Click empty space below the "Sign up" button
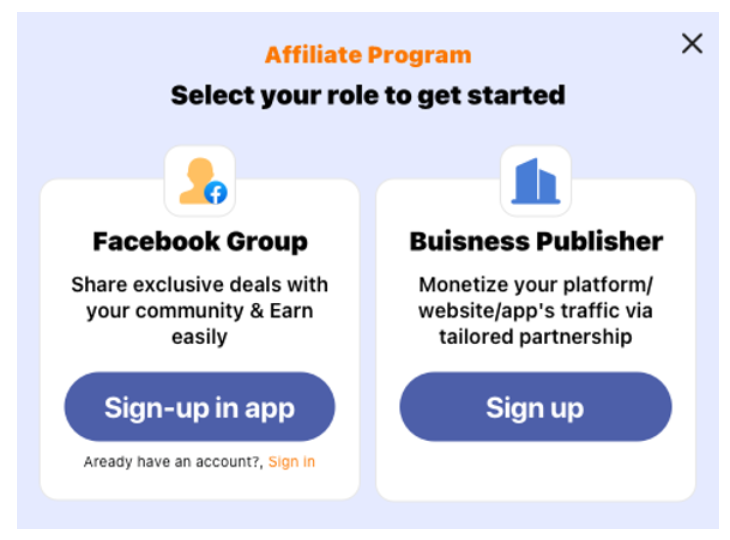Screen dimensions: 730x540 536,470
